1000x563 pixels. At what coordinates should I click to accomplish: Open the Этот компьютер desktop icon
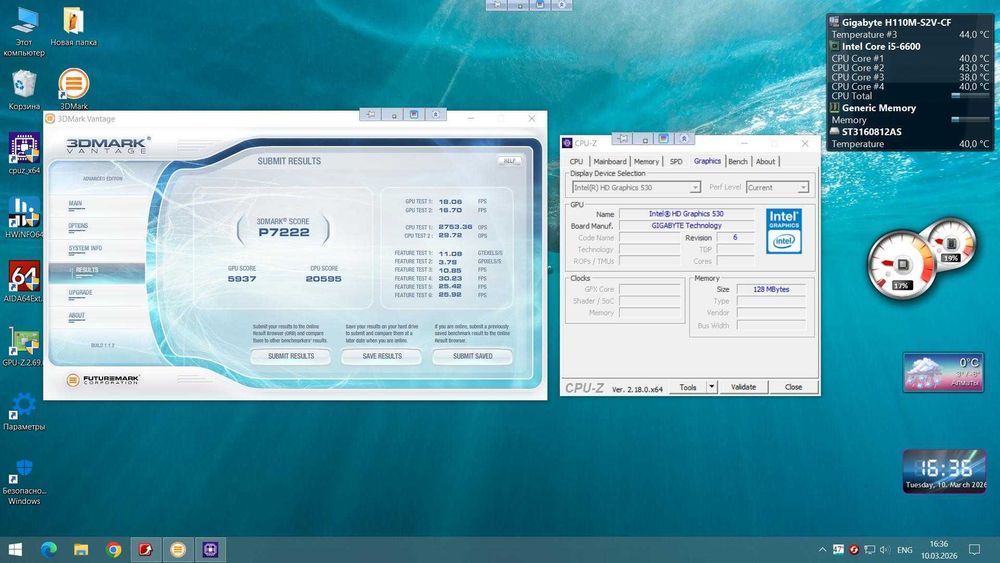click(24, 32)
